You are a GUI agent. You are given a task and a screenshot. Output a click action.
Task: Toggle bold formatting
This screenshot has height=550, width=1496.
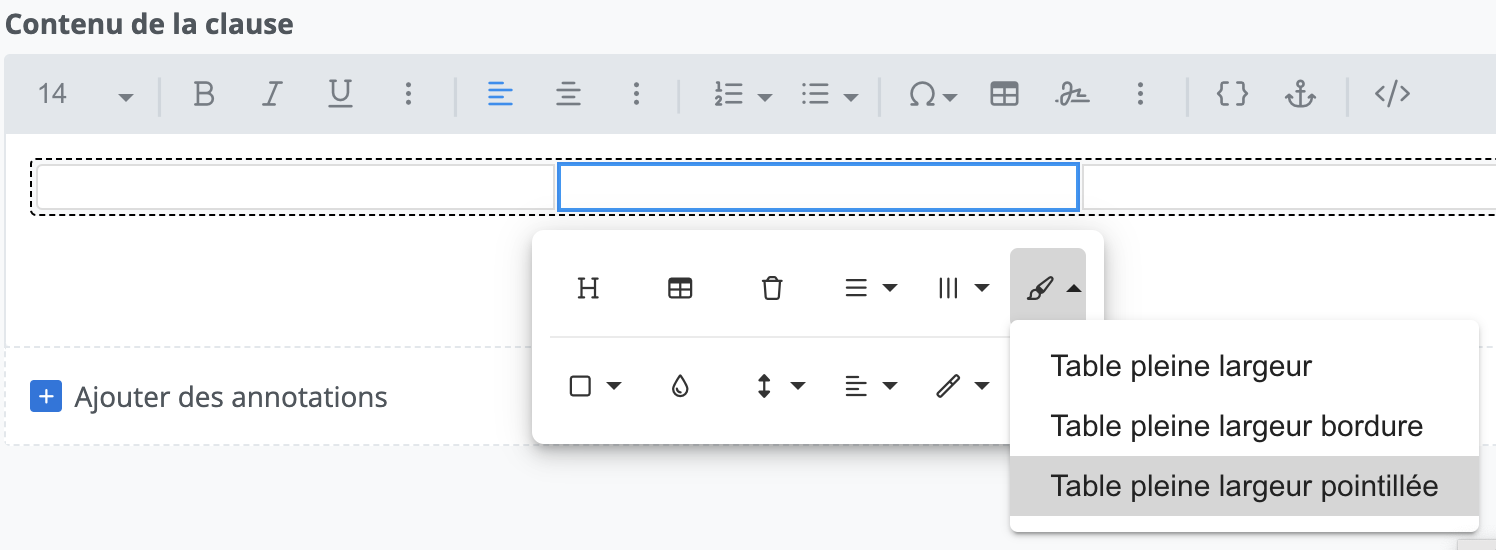[x=204, y=95]
